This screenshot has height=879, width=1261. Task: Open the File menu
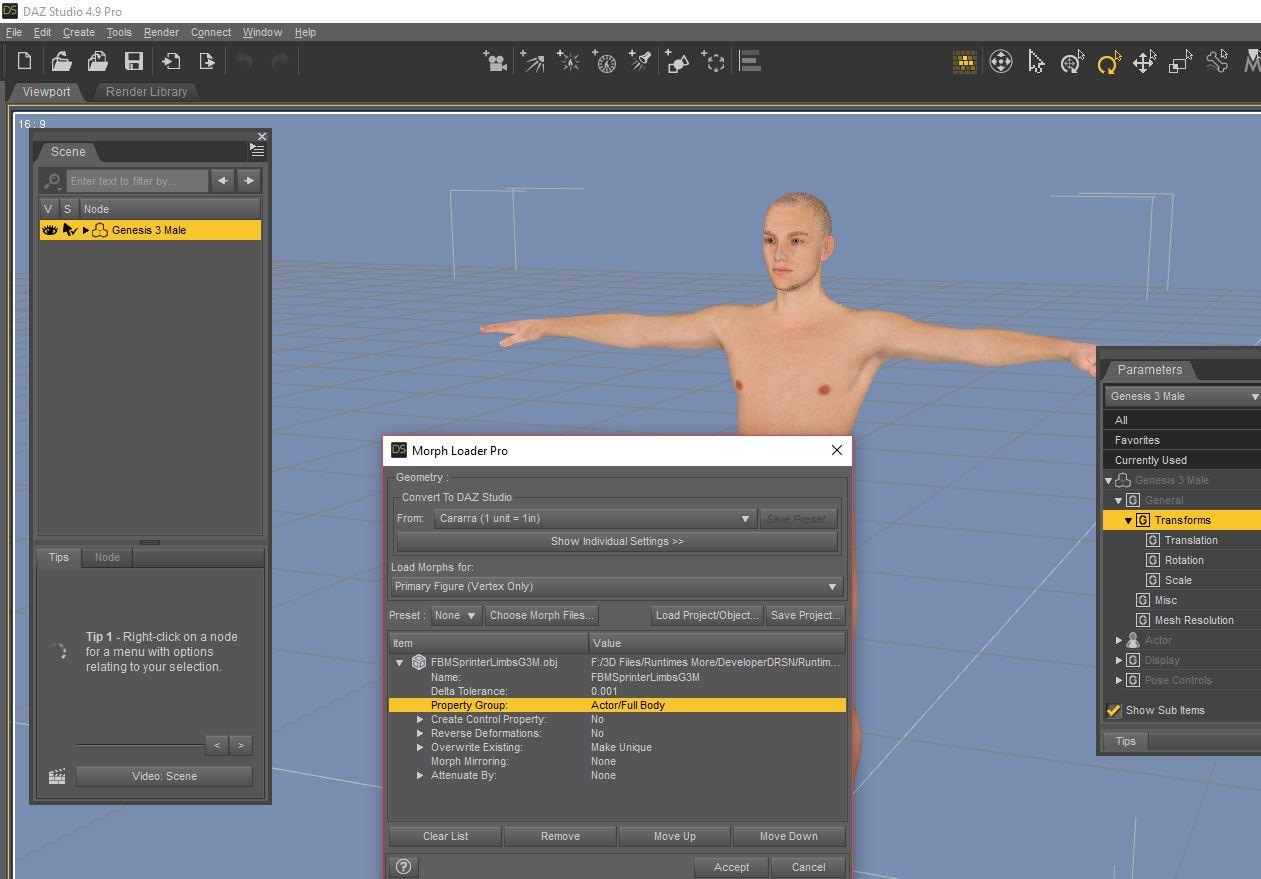point(13,32)
